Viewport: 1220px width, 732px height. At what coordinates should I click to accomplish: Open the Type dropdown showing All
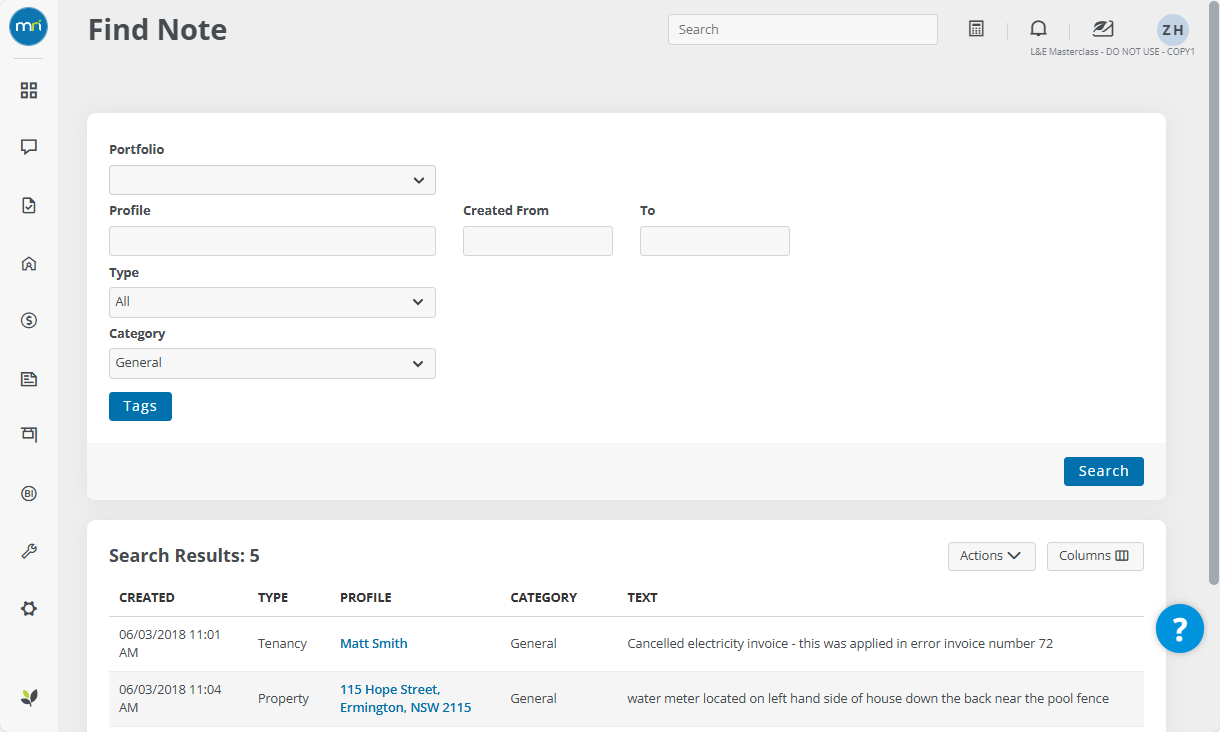pos(272,302)
